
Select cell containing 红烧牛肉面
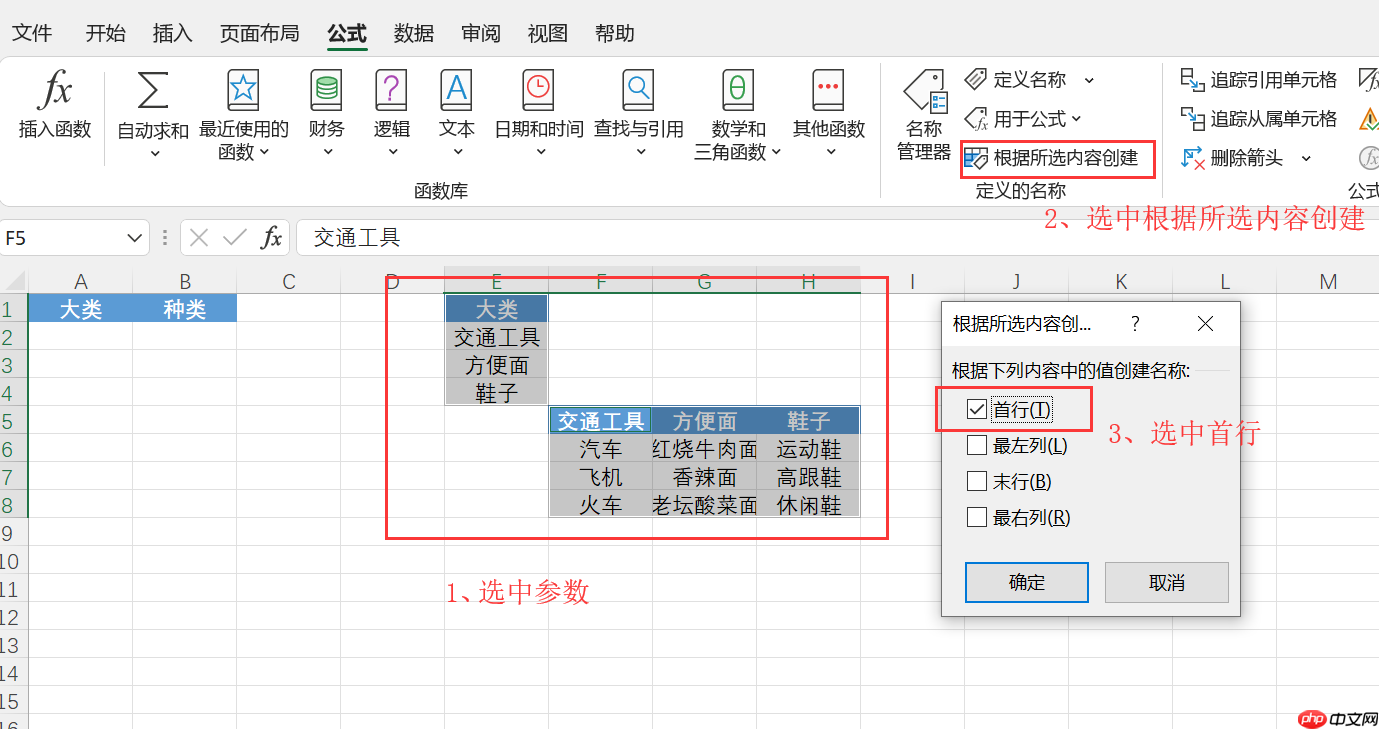click(x=705, y=449)
